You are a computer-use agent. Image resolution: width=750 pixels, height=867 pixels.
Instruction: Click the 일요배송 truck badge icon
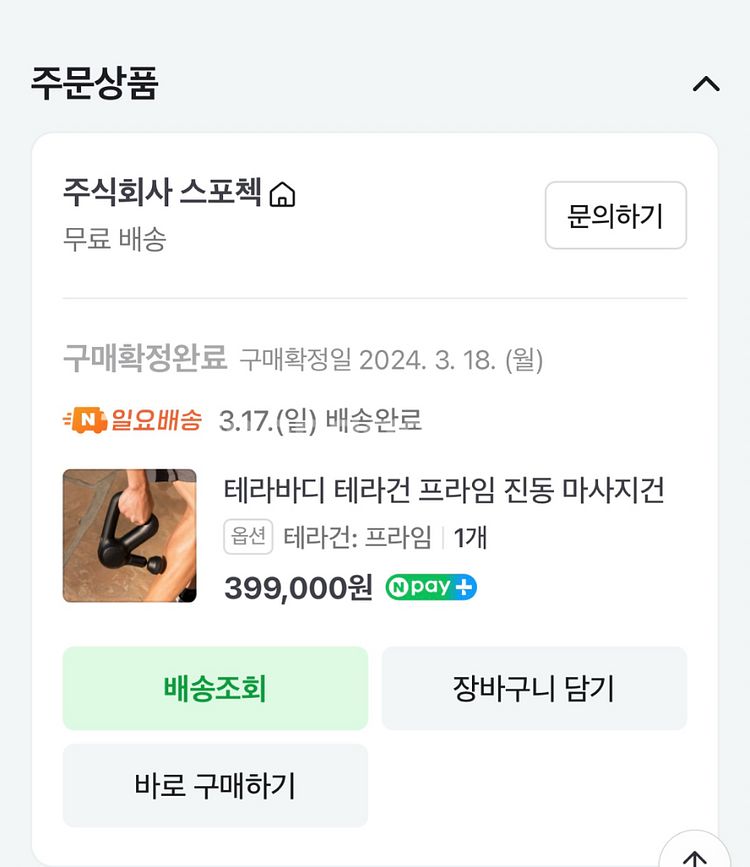pos(84,421)
